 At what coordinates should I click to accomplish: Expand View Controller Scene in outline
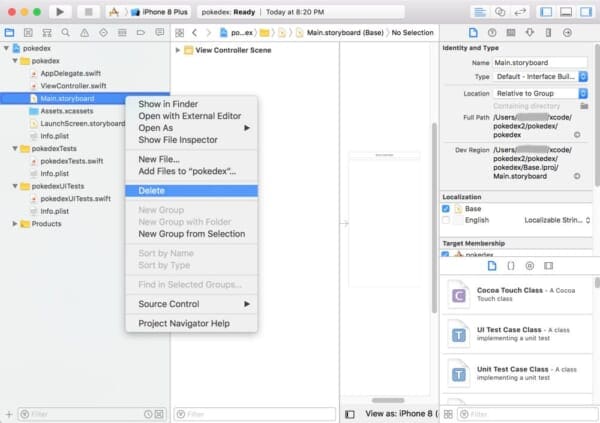(178, 49)
